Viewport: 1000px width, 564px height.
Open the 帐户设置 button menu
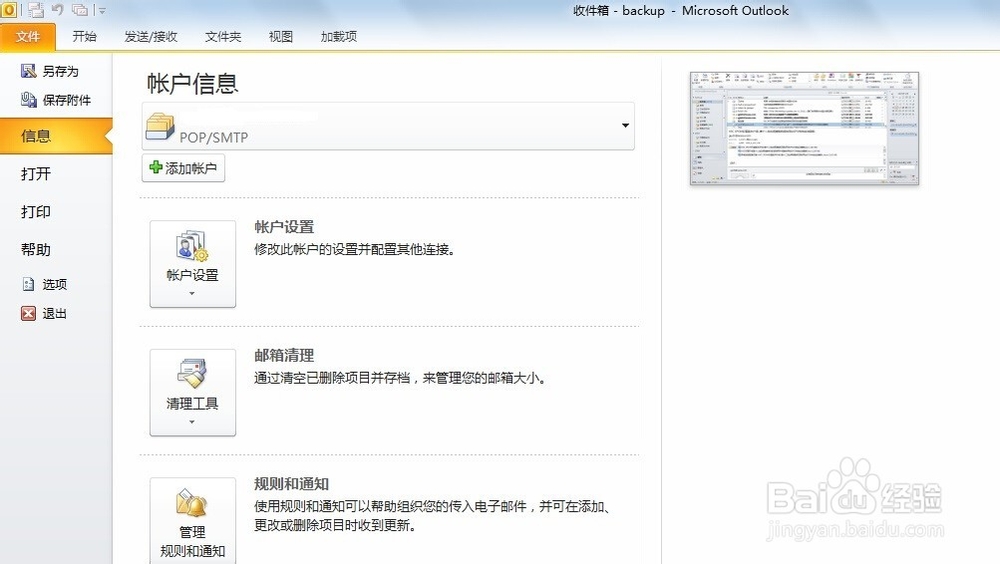click(193, 264)
